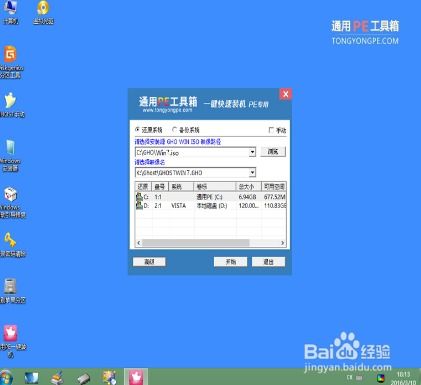Click the Browse button beside the path
The image size is (421, 385).
click(273, 151)
